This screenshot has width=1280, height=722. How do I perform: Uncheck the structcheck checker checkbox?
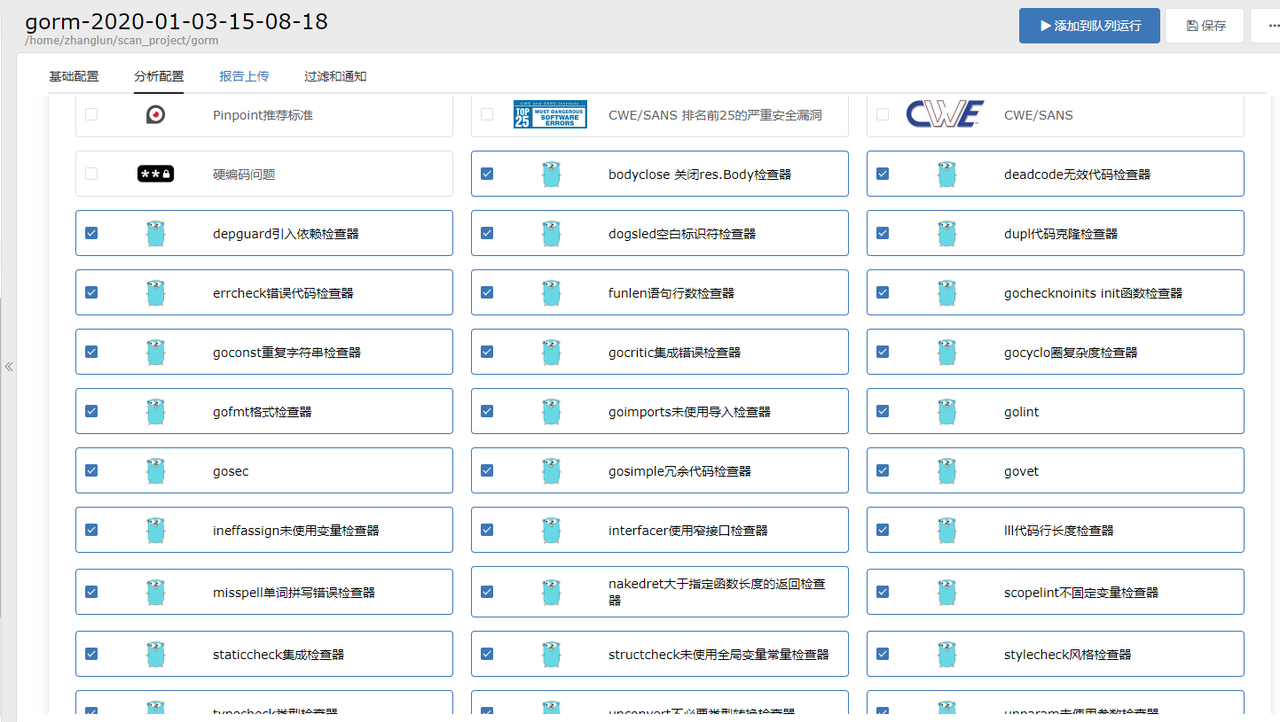487,654
